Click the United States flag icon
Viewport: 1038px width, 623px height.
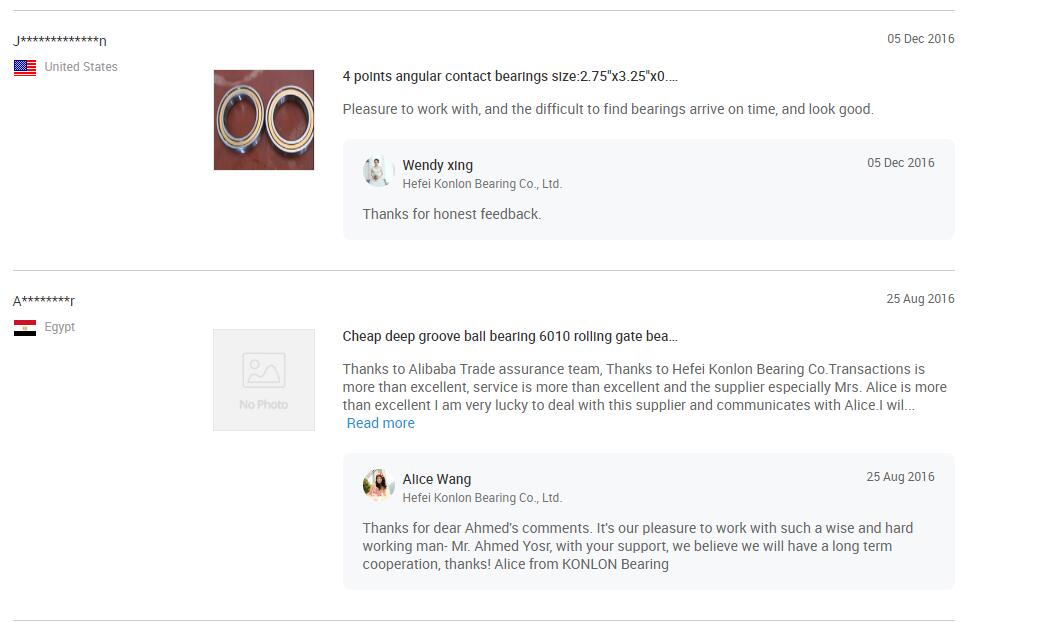coord(25,68)
